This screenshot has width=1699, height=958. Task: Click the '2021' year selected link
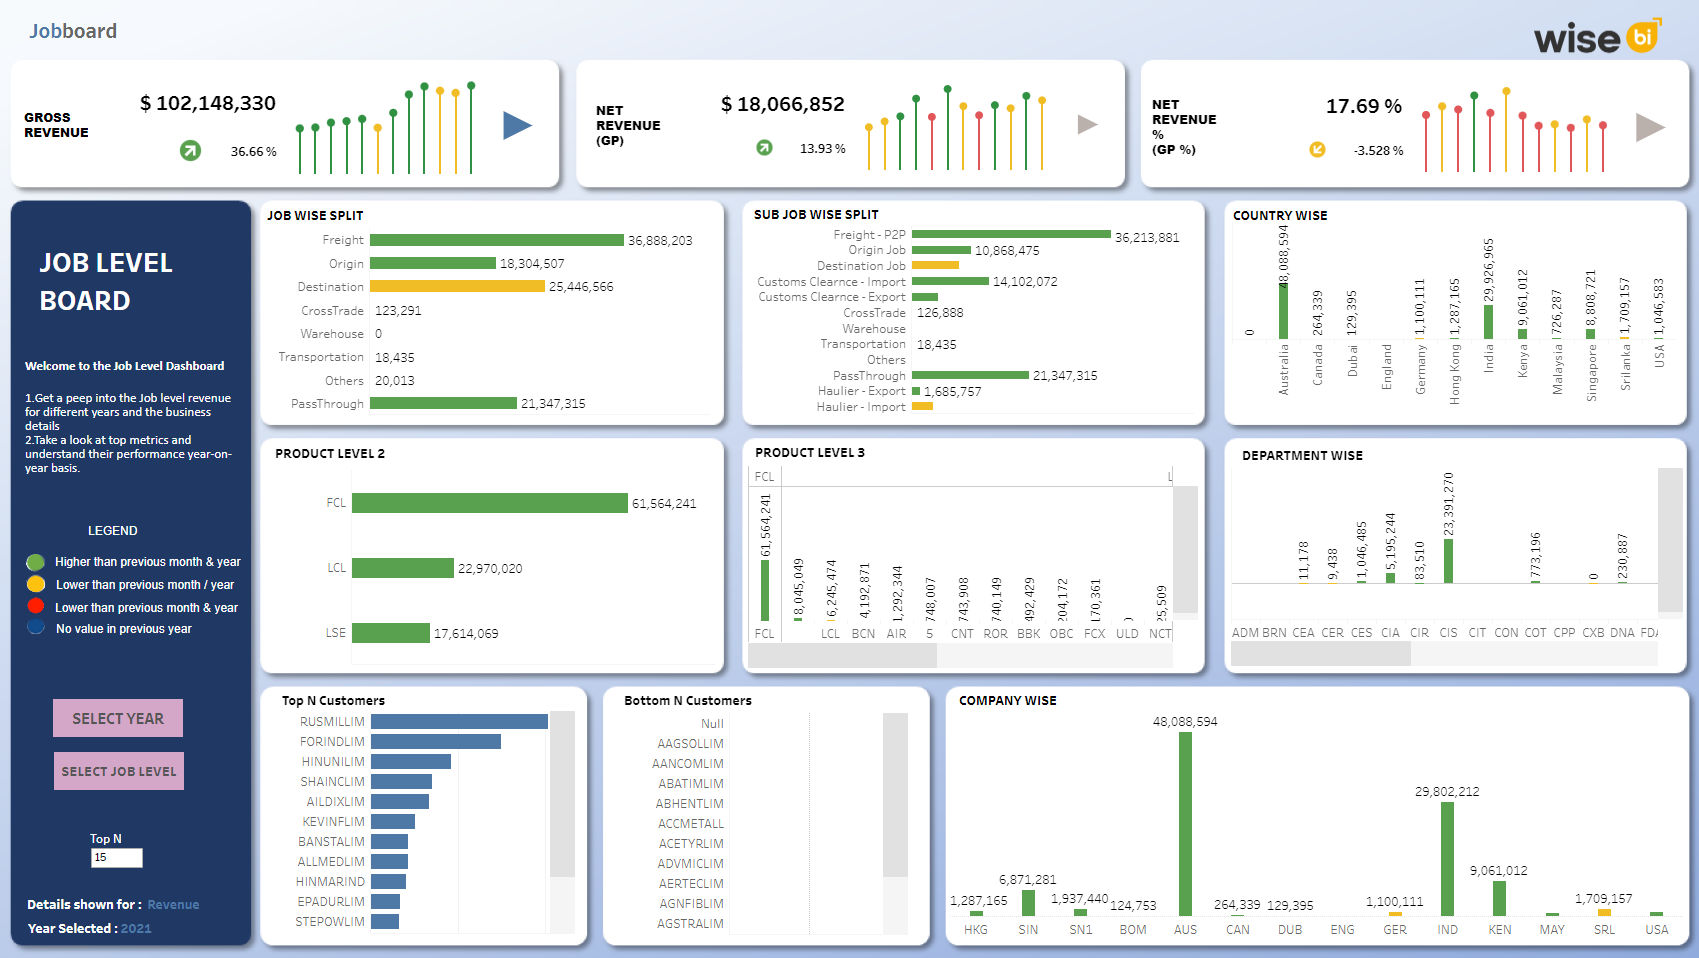tap(138, 928)
